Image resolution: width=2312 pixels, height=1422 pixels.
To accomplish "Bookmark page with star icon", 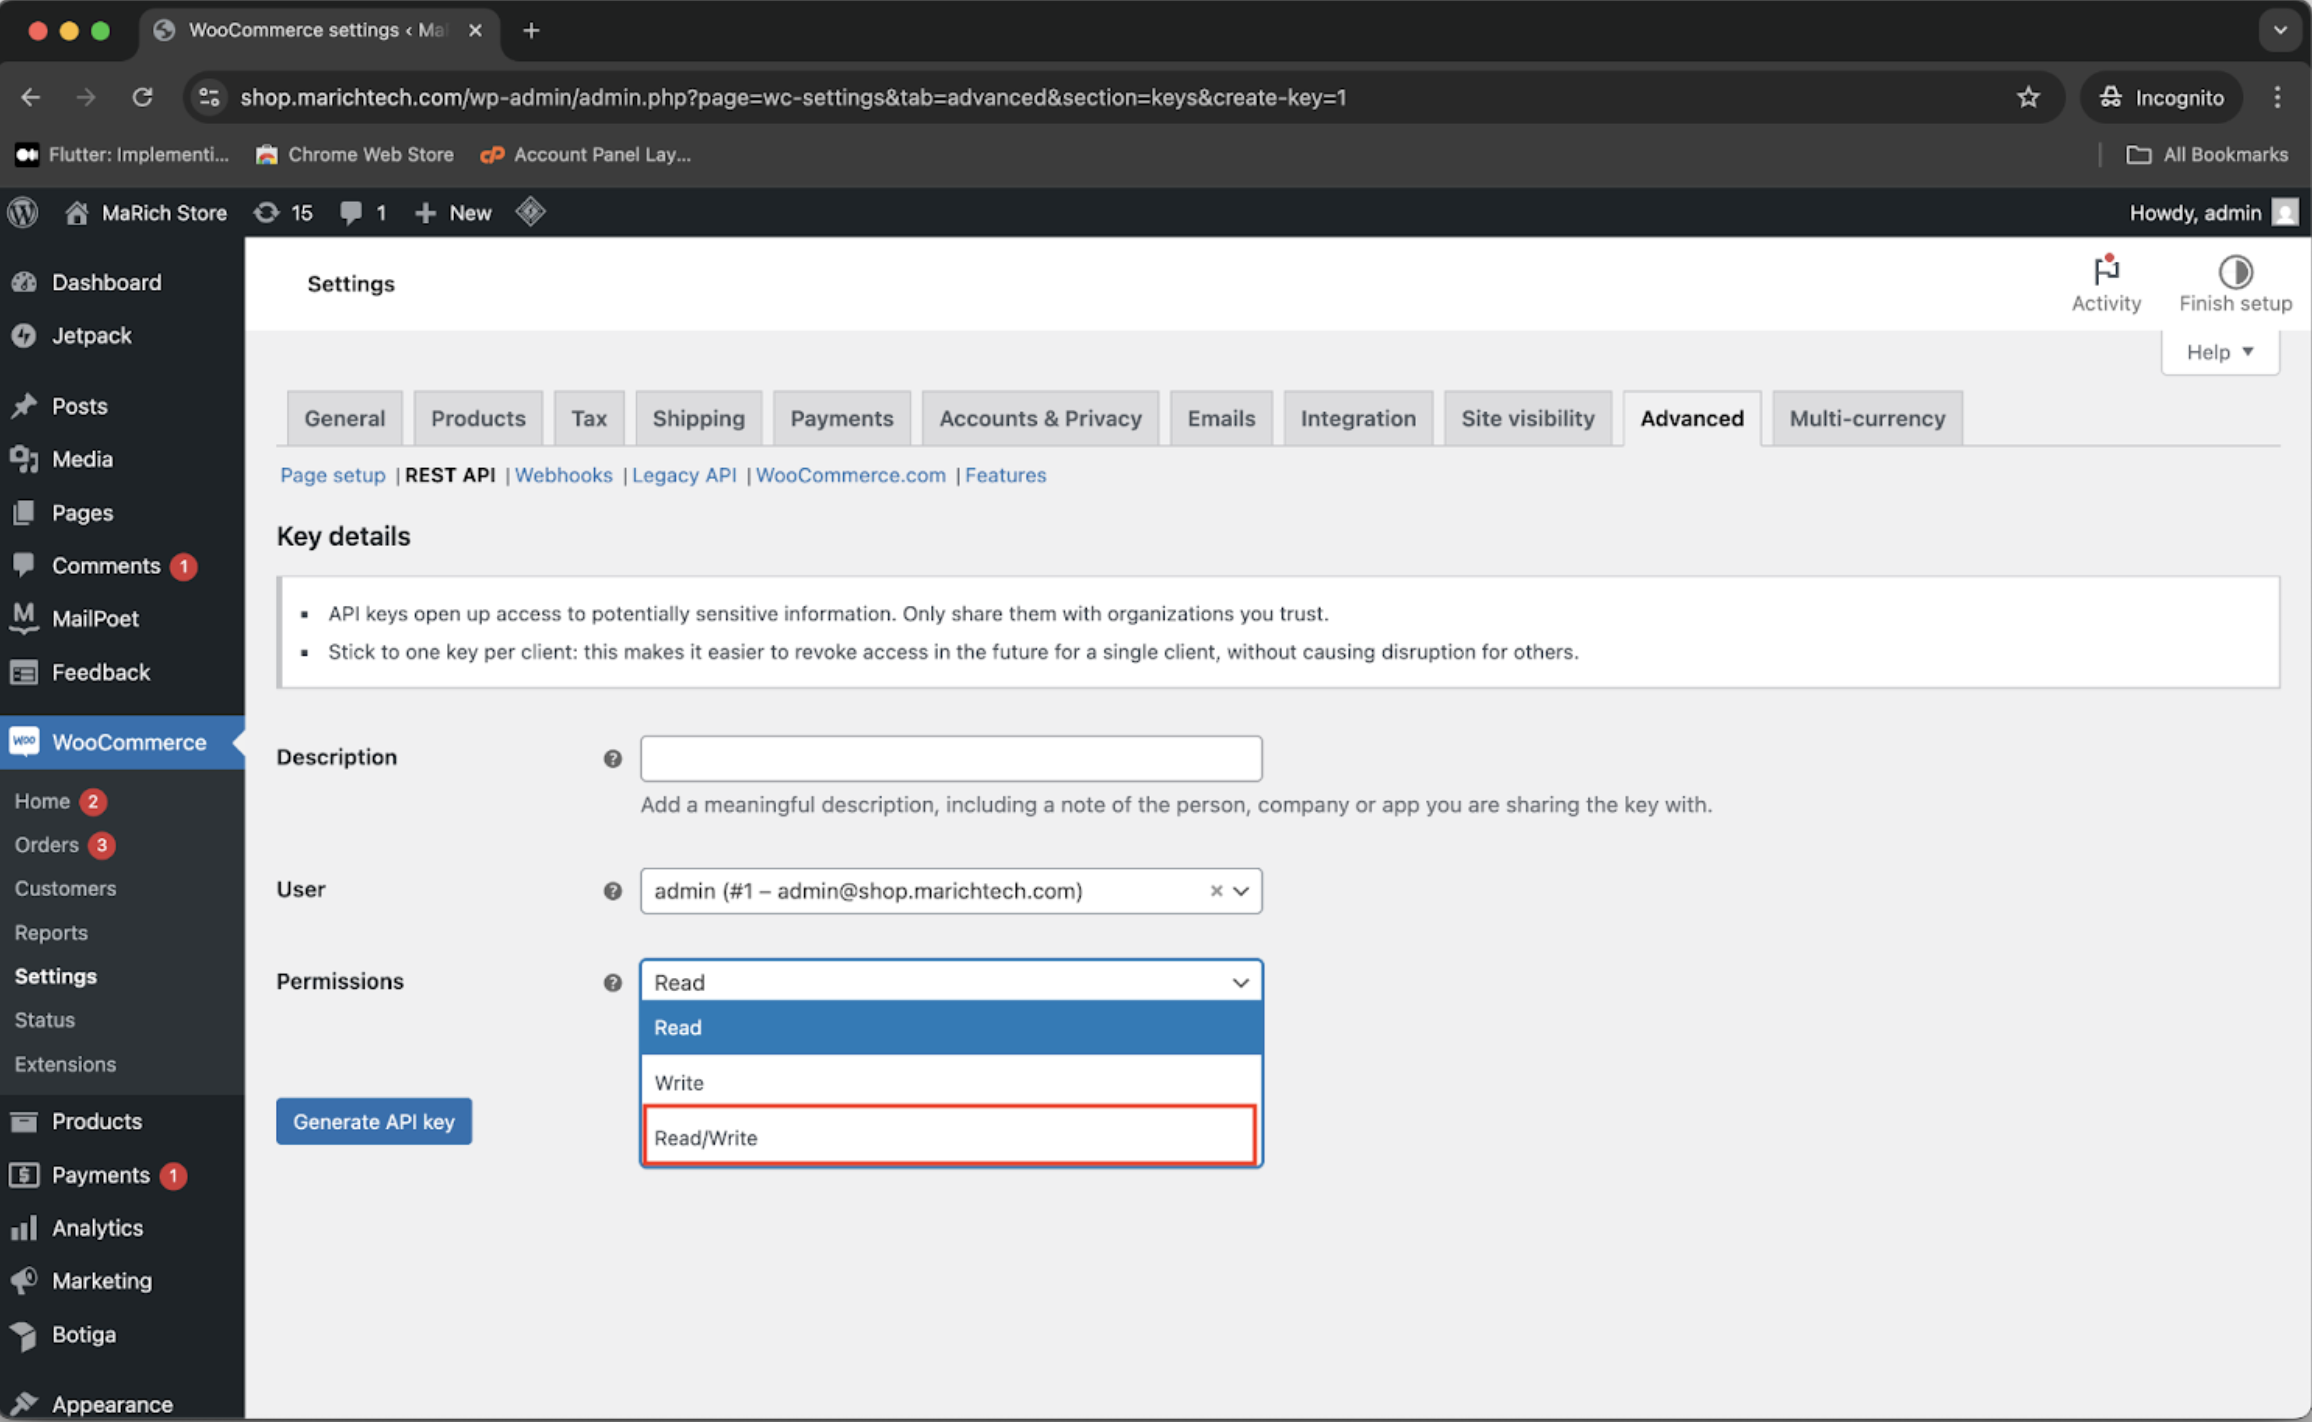I will pos(2027,97).
